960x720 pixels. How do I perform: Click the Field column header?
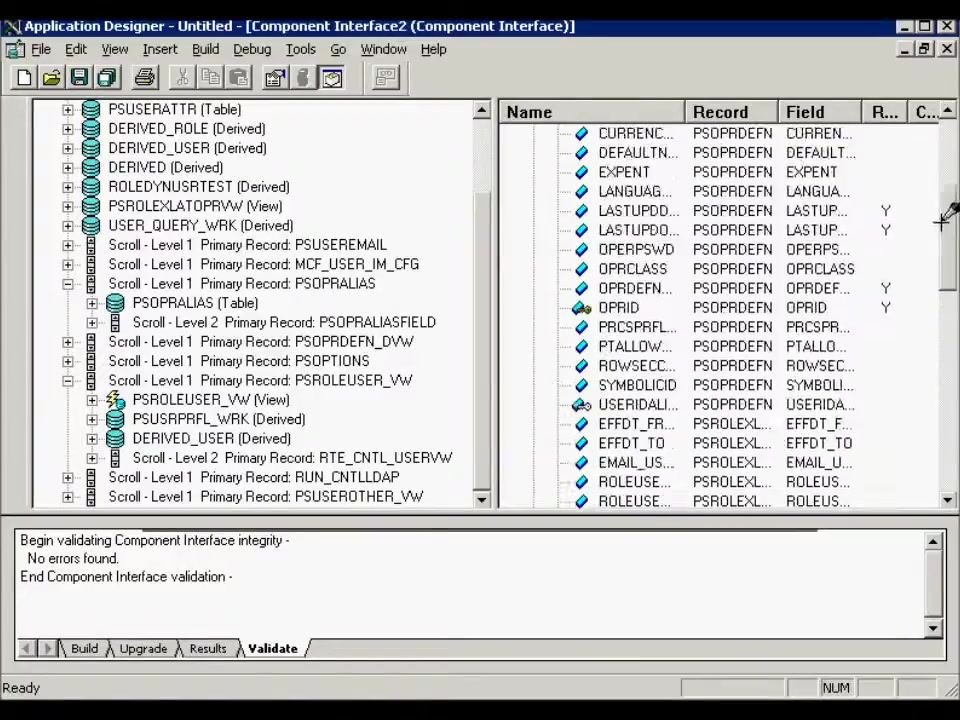click(x=820, y=112)
